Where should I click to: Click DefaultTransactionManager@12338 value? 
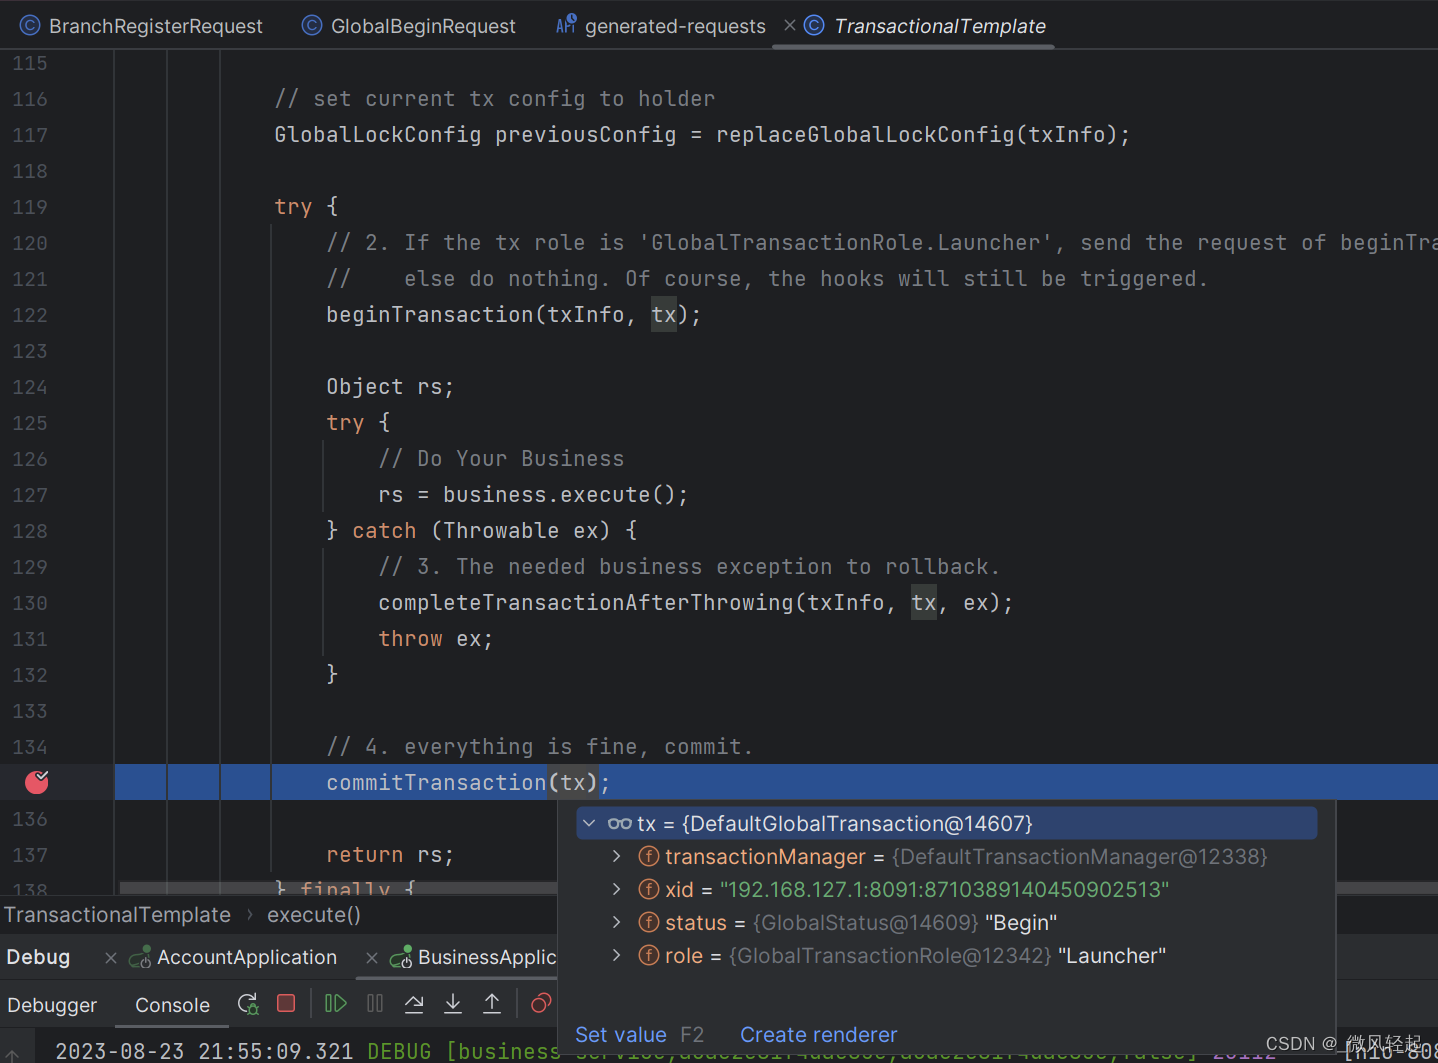[x=1080, y=856]
